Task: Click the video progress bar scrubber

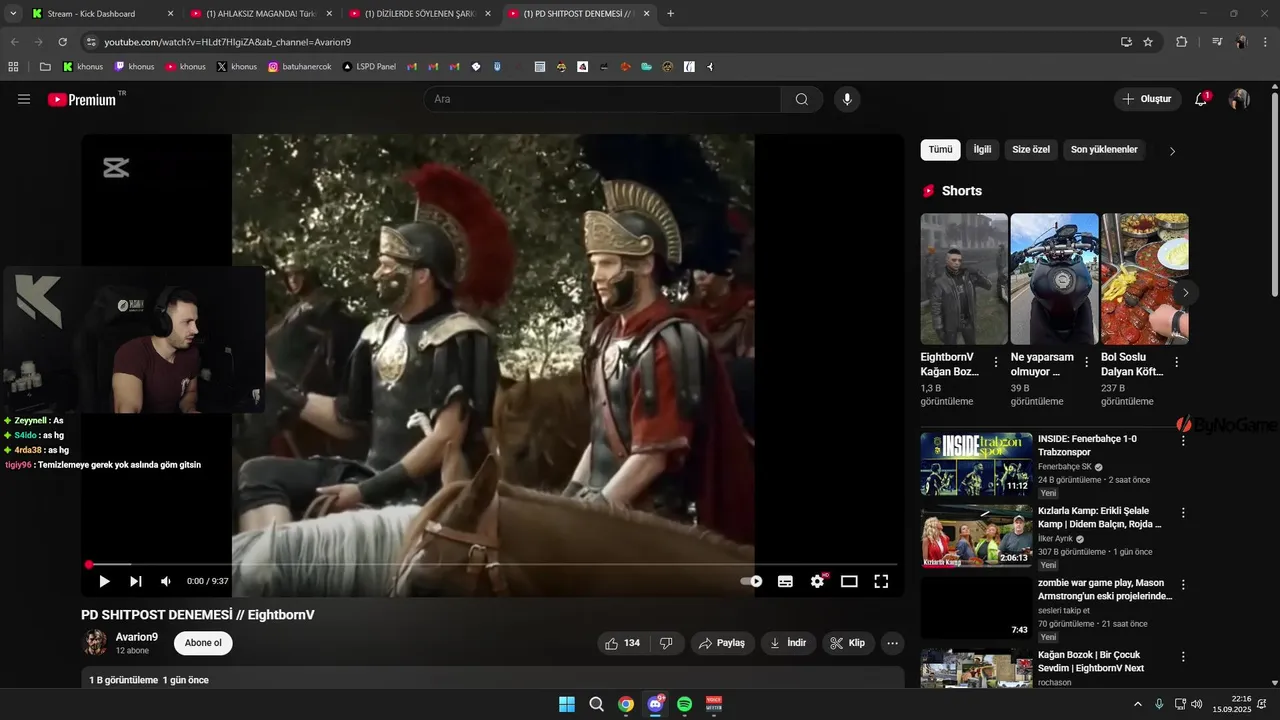Action: pos(89,565)
